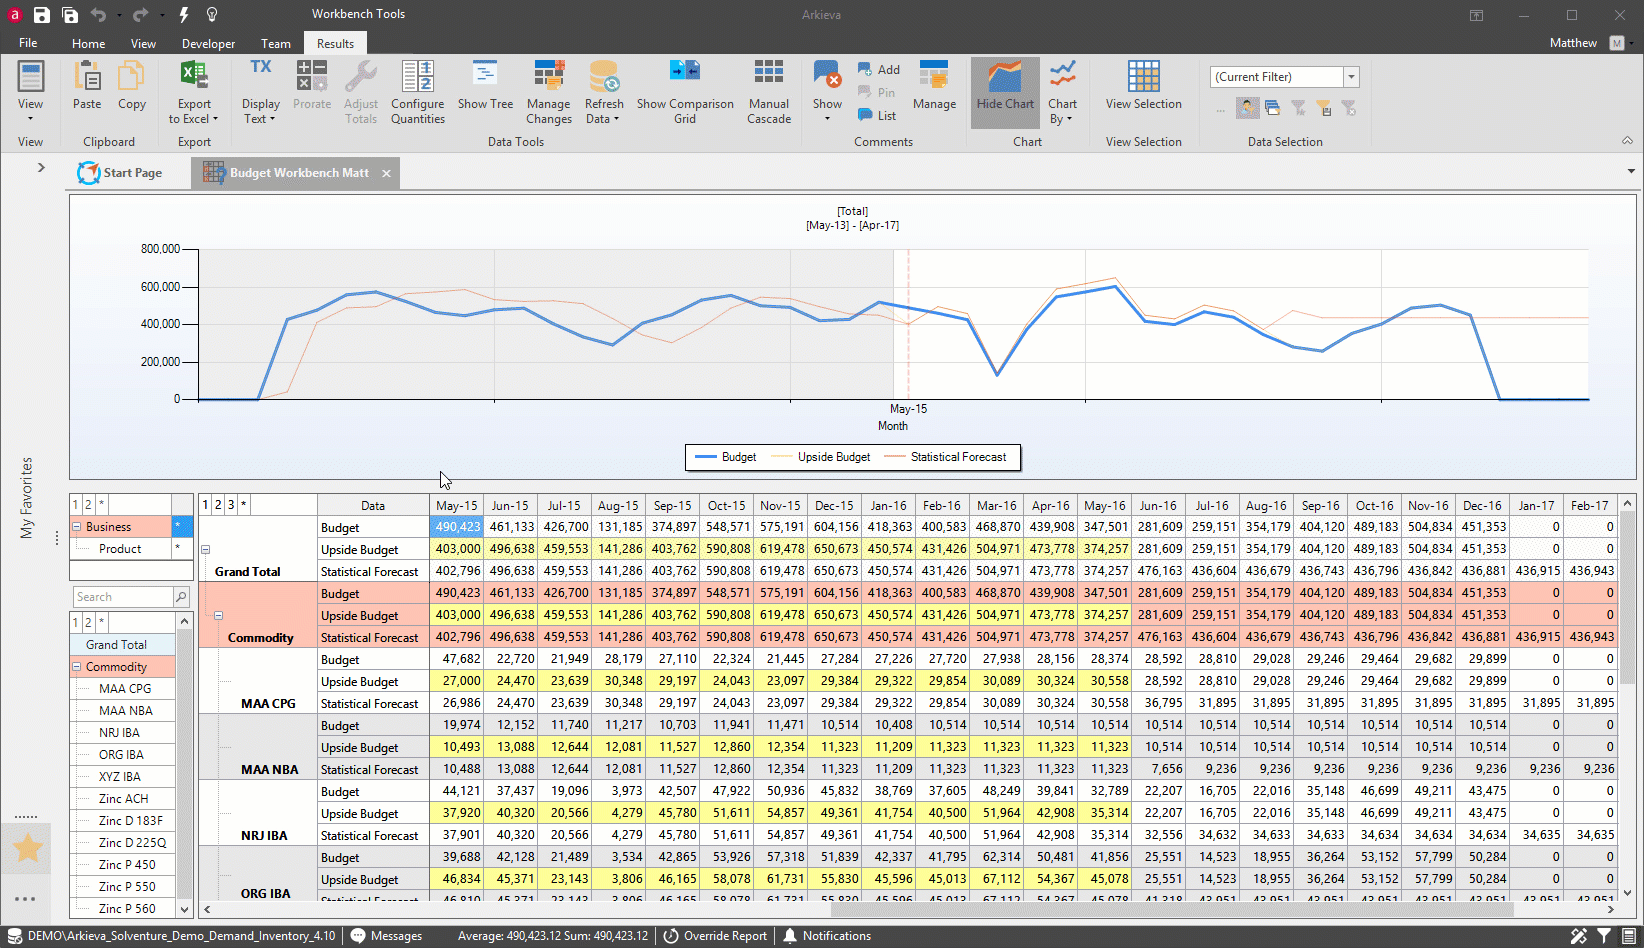Click the Copy icon in Clipboard group
This screenshot has width=1644, height=948.
[x=132, y=77]
